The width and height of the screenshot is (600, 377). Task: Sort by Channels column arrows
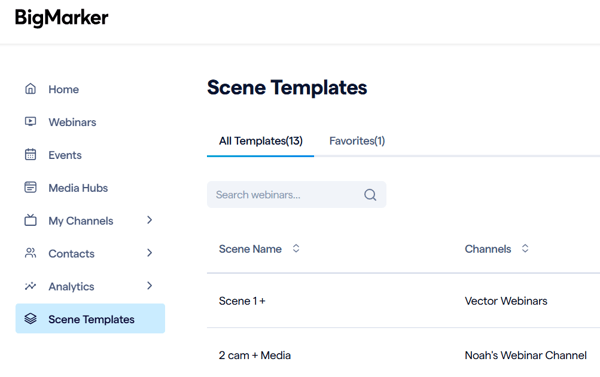(525, 248)
